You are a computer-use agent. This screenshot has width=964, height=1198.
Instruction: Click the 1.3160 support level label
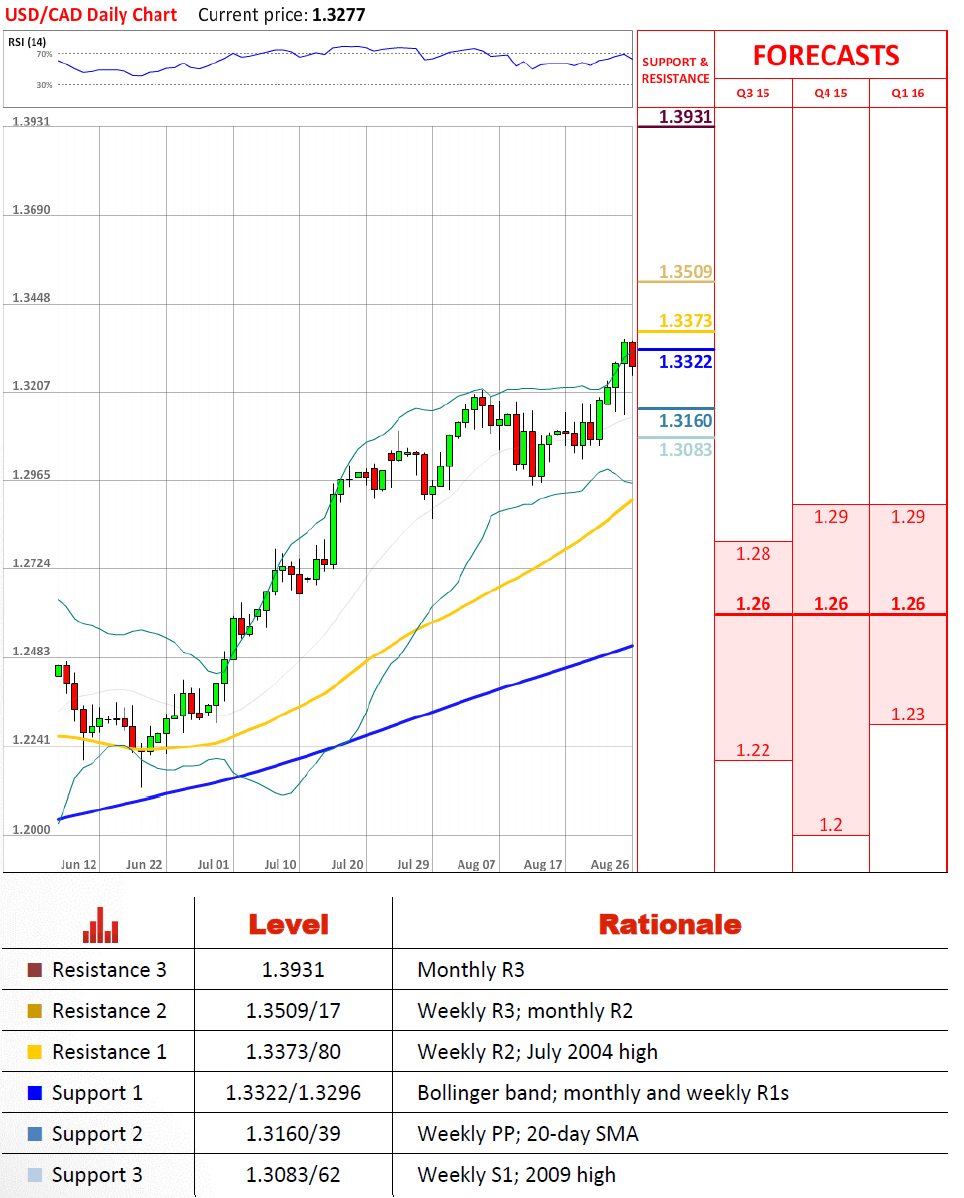click(685, 421)
